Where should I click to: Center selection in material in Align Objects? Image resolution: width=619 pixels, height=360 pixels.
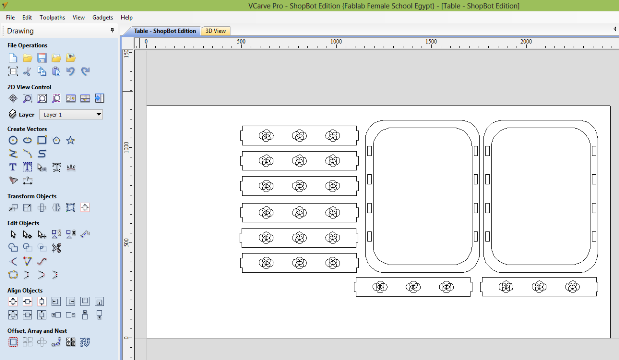pyautogui.click(x=13, y=302)
